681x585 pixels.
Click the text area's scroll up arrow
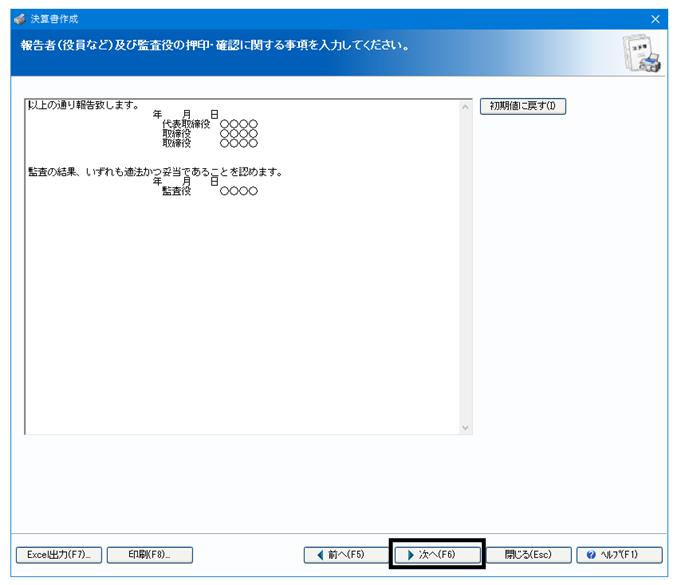pyautogui.click(x=465, y=106)
